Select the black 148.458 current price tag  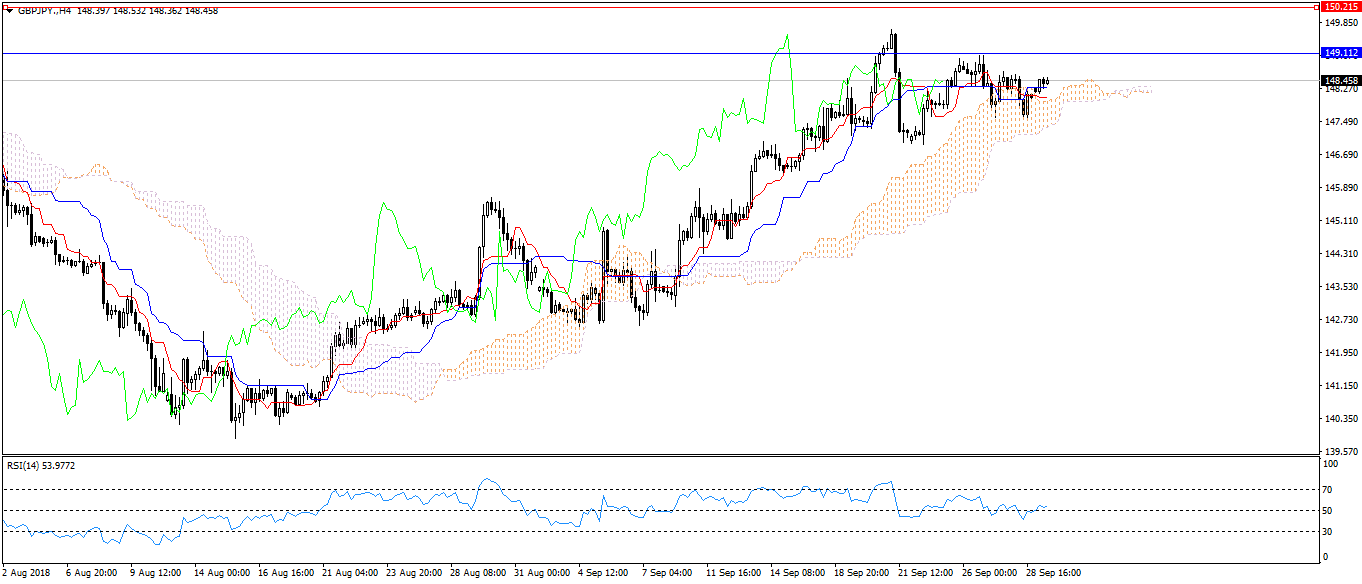1341,80
